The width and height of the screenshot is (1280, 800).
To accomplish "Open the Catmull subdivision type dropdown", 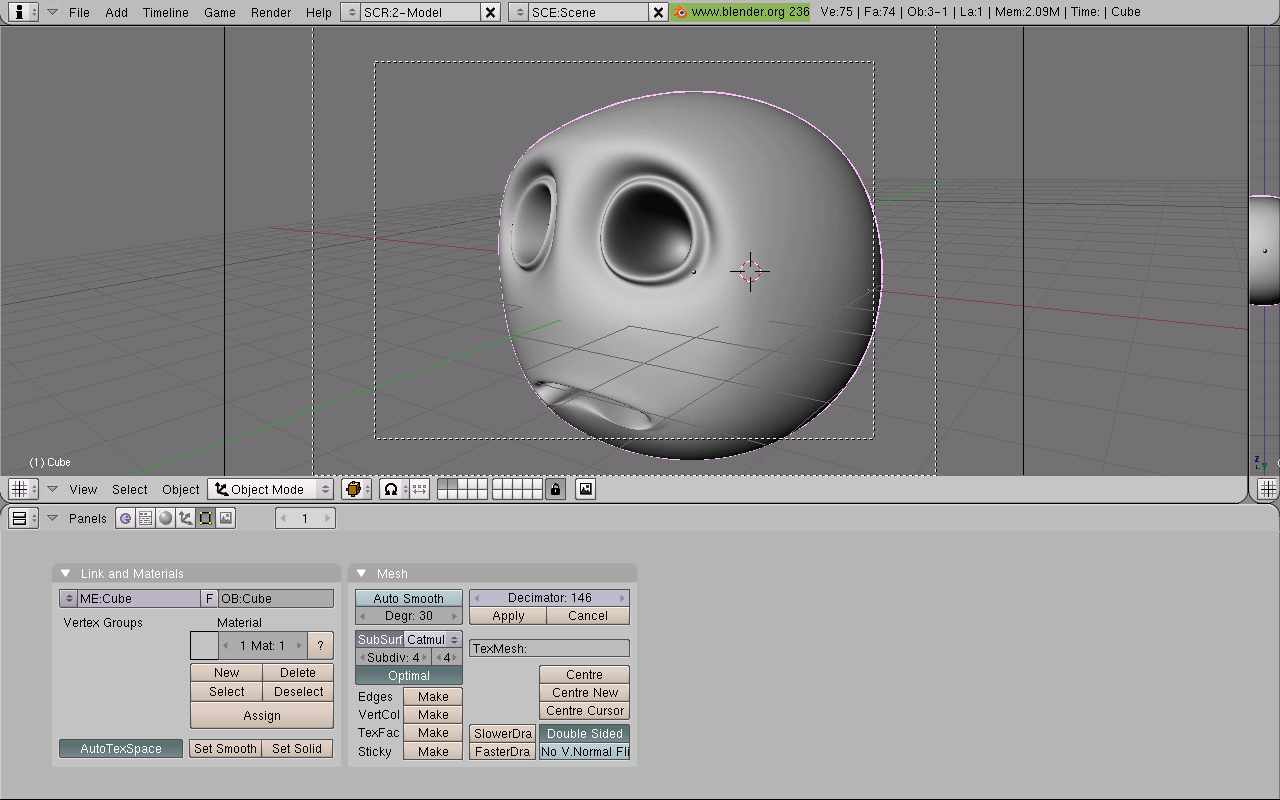I will [x=433, y=640].
